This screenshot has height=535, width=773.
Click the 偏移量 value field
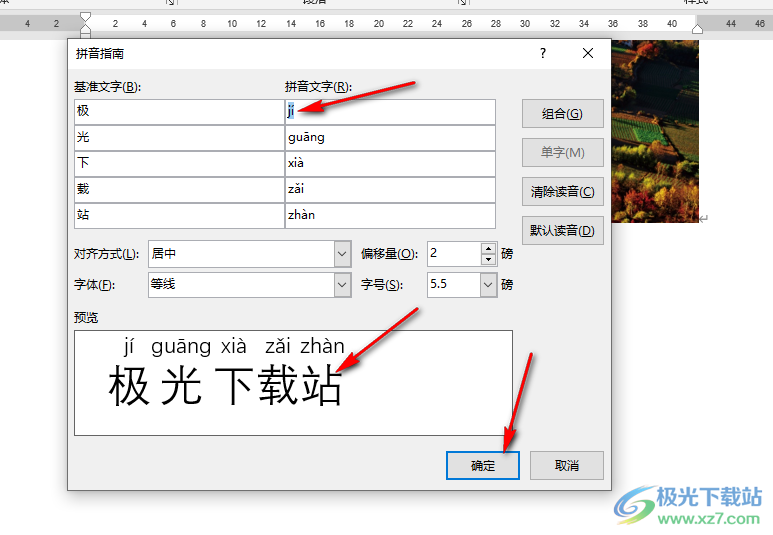tap(454, 254)
